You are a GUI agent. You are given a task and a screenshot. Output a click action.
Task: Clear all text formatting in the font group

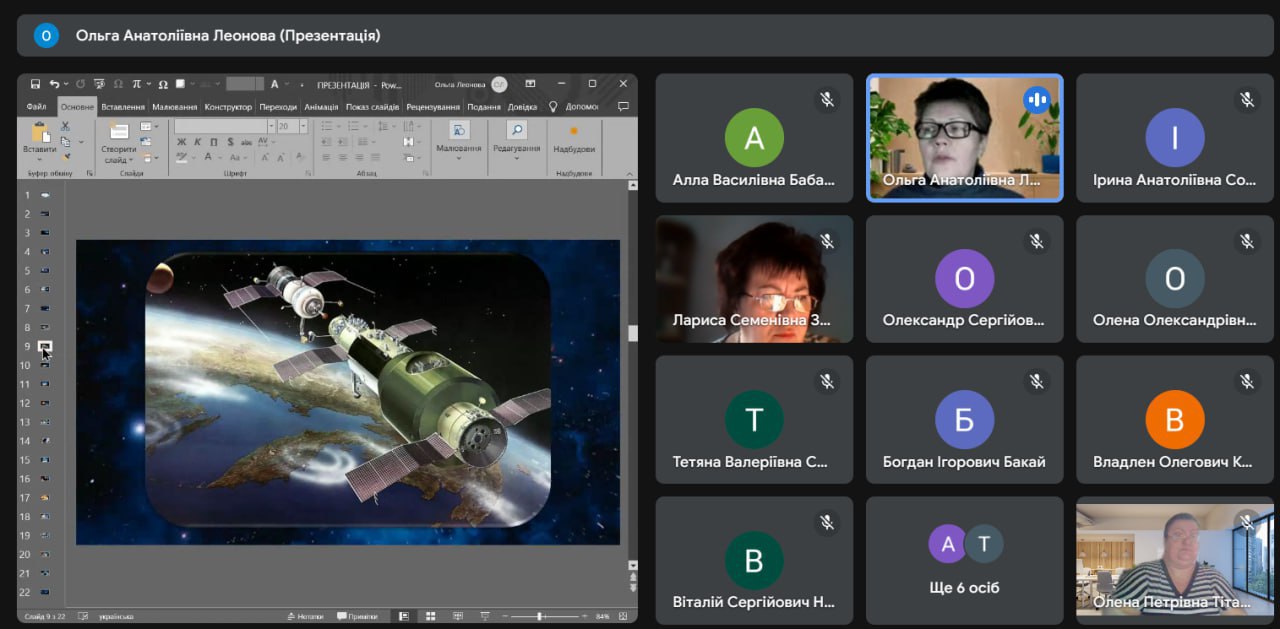[x=300, y=156]
